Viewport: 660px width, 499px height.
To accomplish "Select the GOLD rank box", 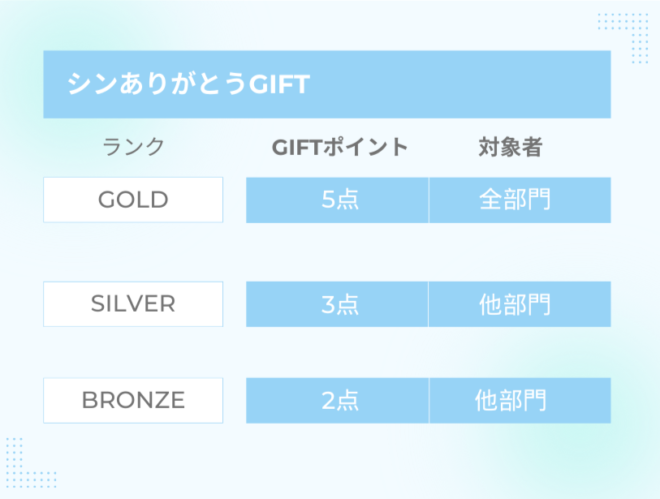I will point(133,200).
